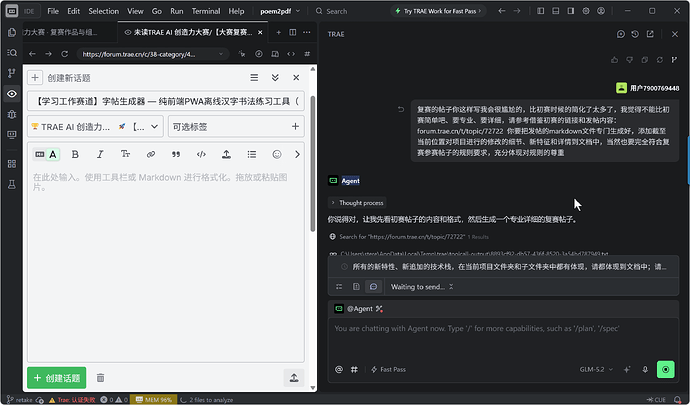Viewport: 690px width, 405px height.
Task: Click the # context icon in chat input
Action: [x=354, y=369]
